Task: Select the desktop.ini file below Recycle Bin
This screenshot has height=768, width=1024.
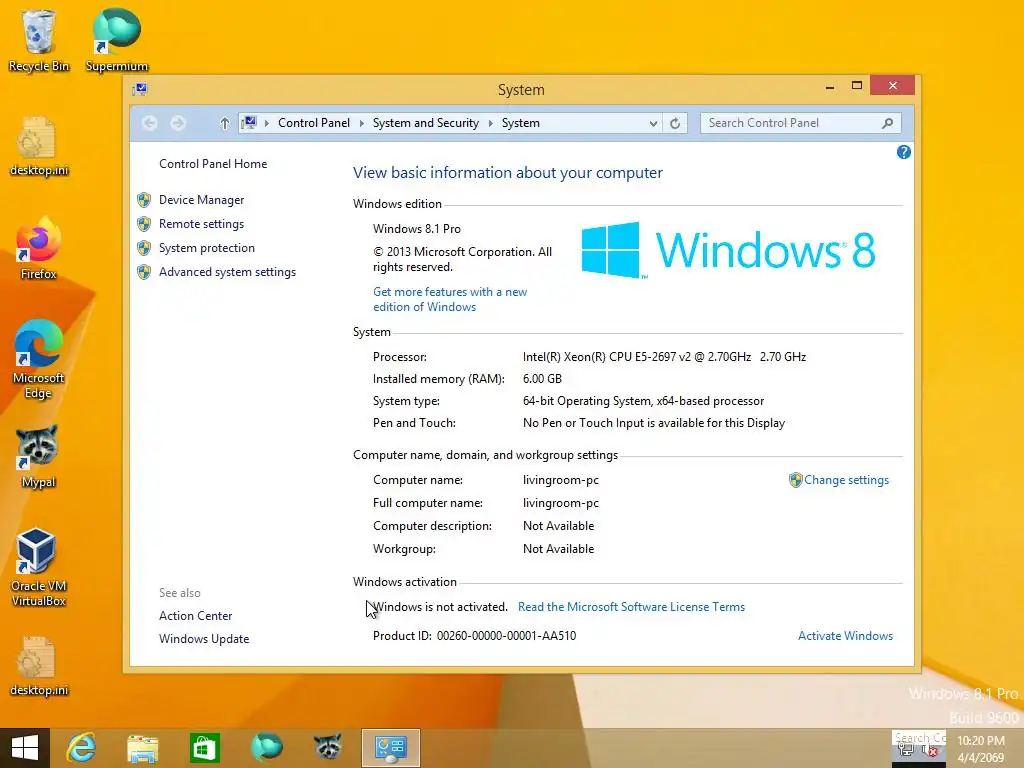Action: click(39, 146)
